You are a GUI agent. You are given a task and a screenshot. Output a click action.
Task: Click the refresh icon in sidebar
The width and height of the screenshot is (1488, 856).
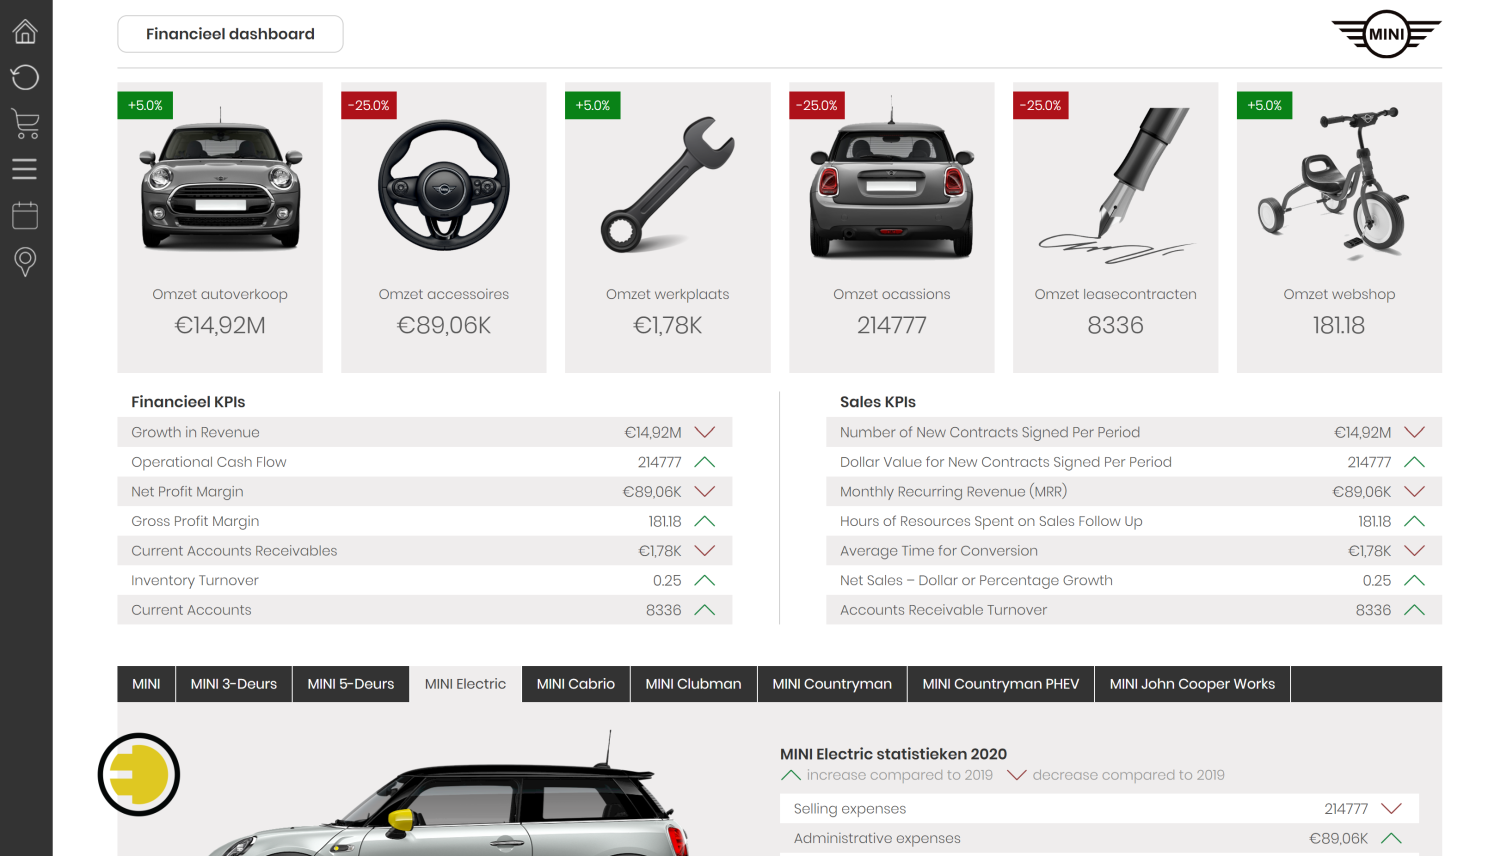[25, 77]
